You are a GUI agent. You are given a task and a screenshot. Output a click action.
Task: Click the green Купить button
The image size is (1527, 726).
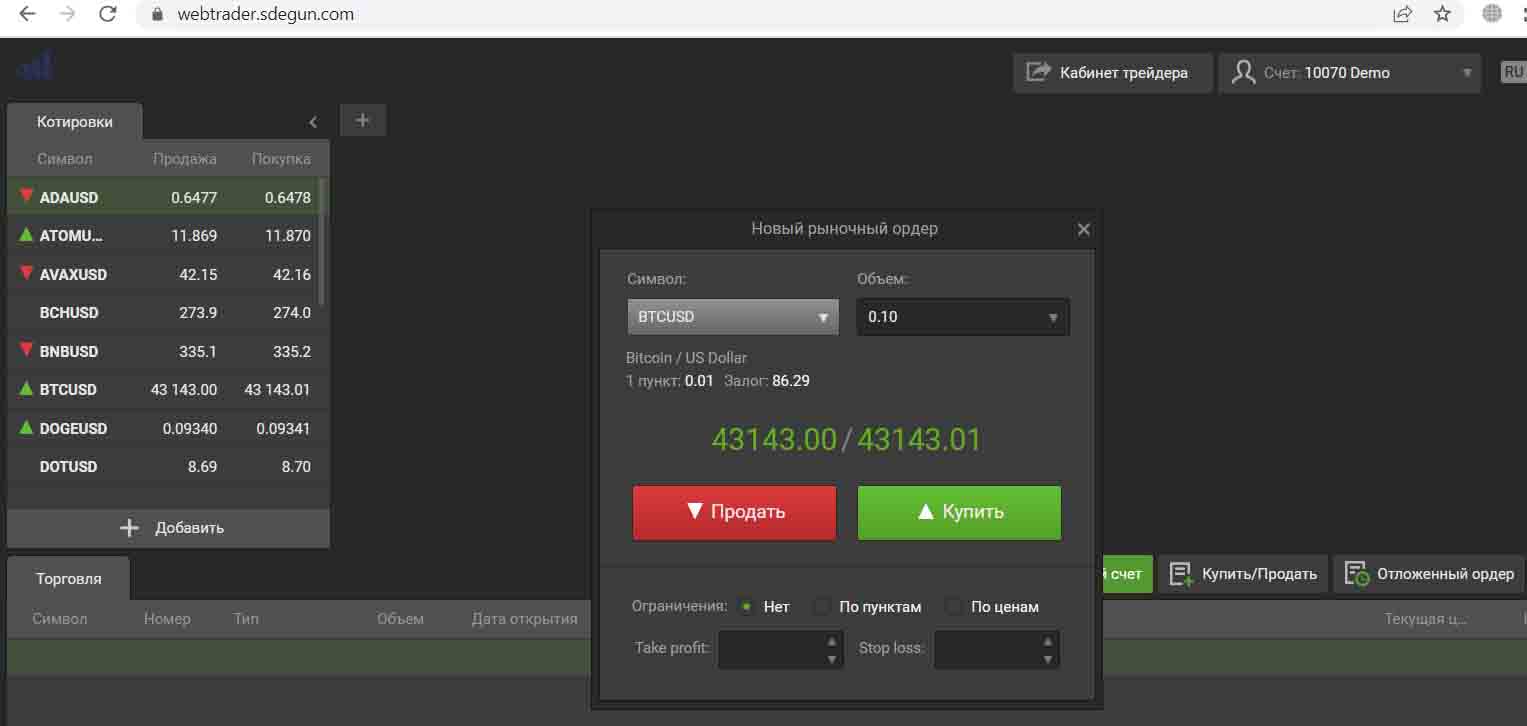coord(959,512)
